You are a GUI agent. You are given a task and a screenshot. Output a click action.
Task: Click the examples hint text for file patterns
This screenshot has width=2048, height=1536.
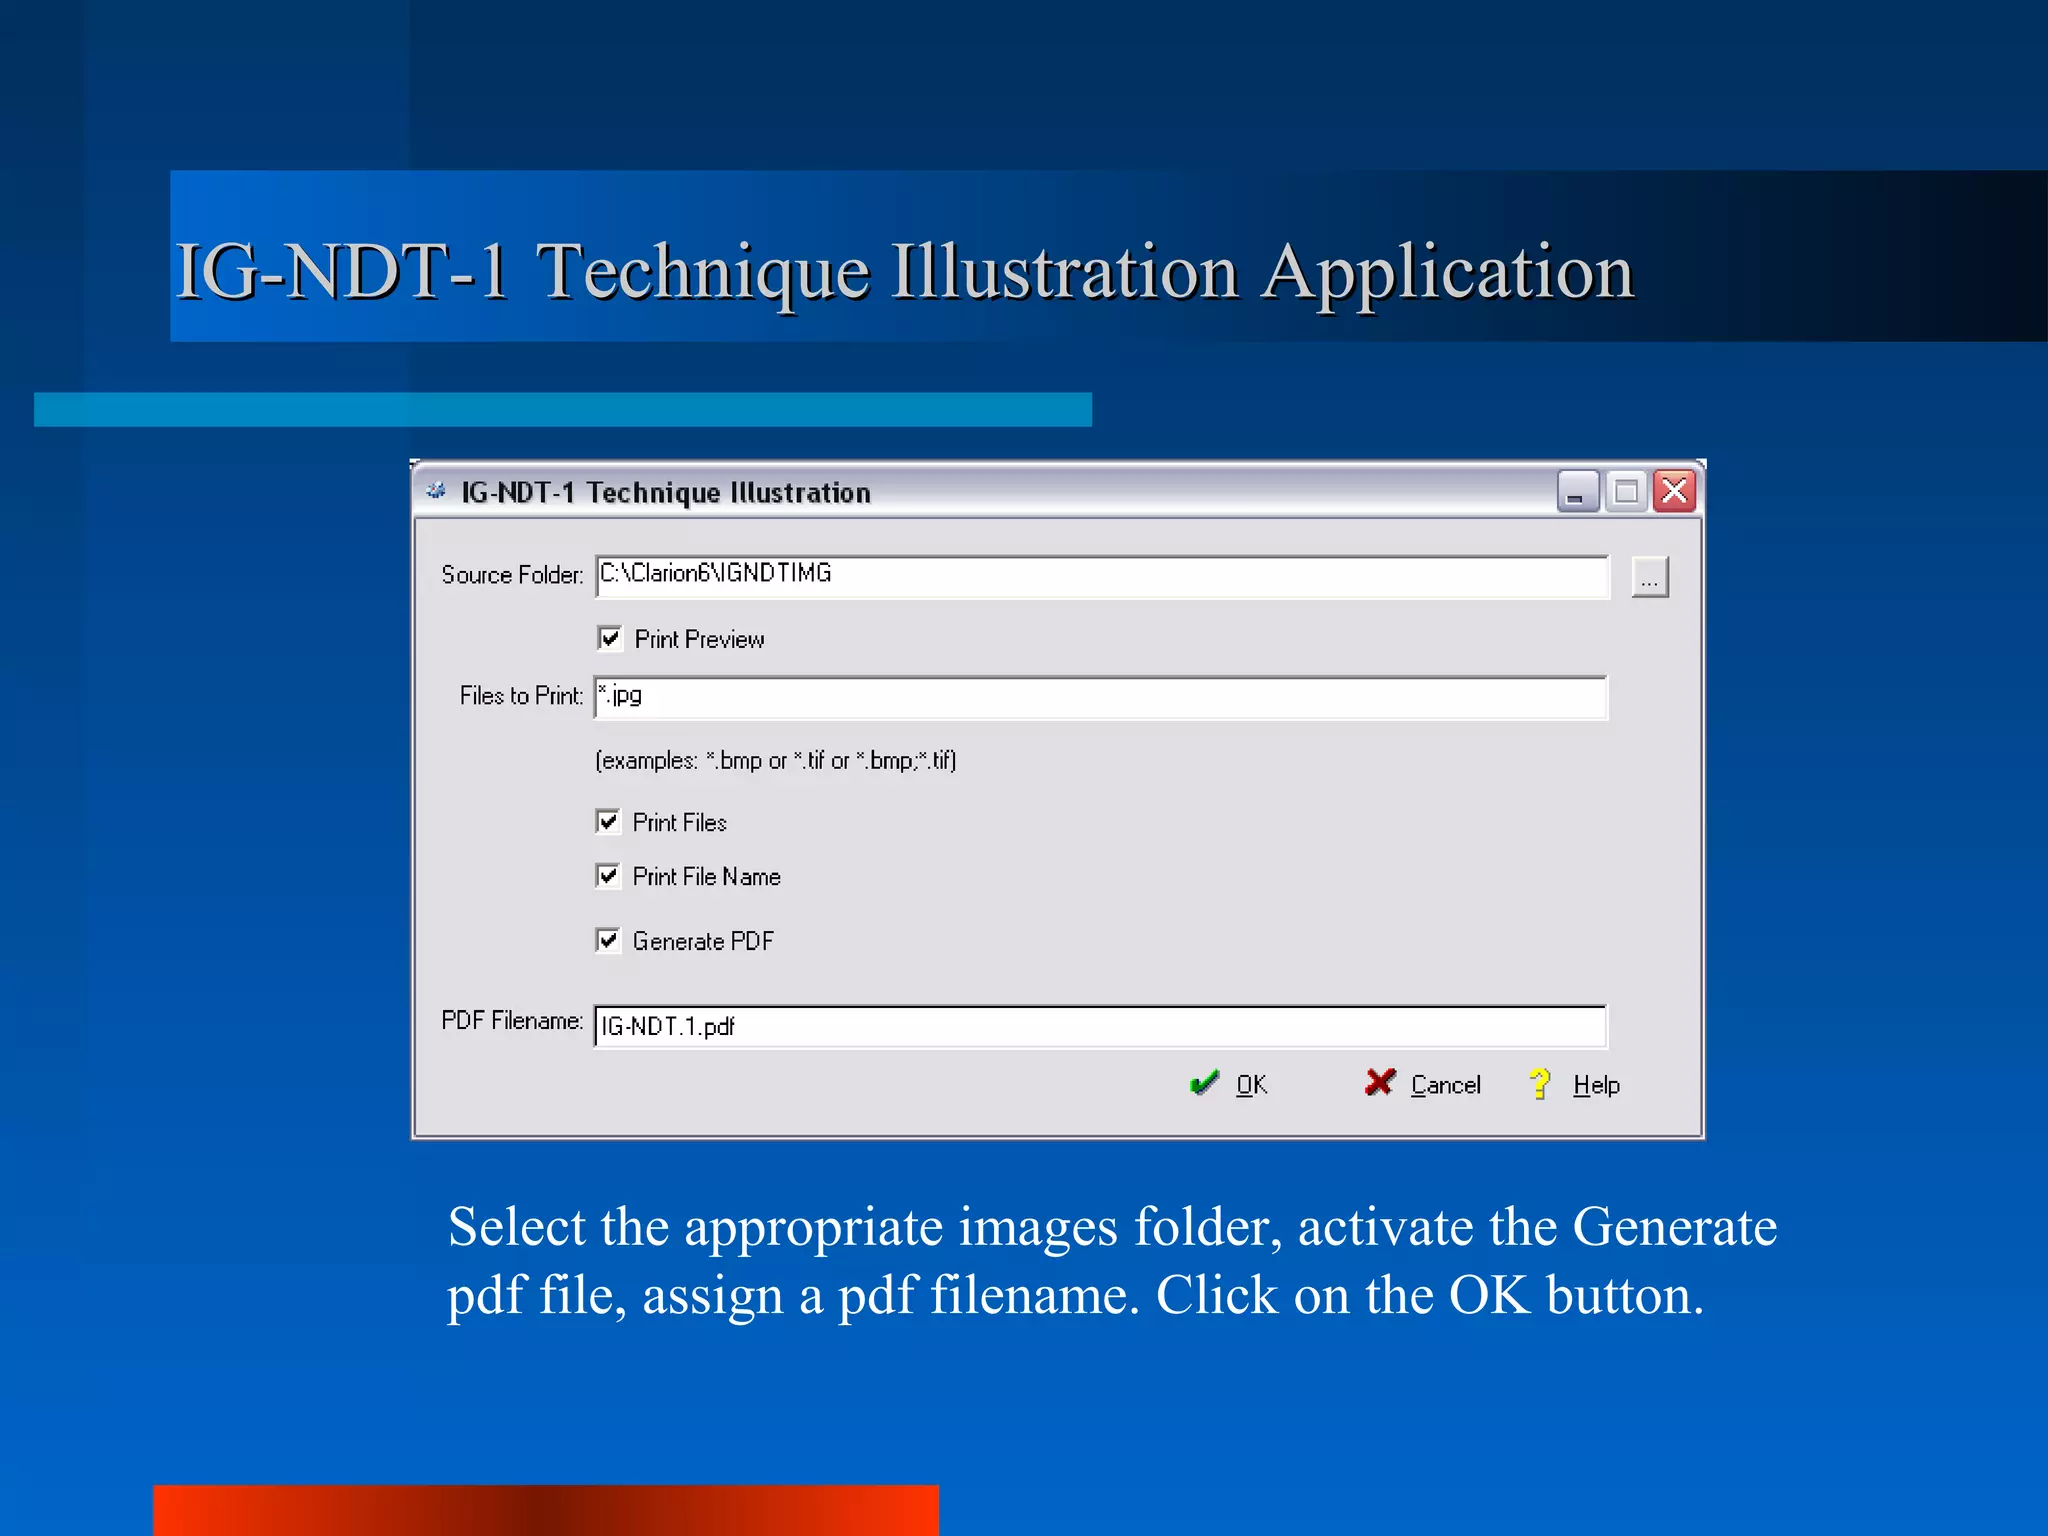[776, 761]
